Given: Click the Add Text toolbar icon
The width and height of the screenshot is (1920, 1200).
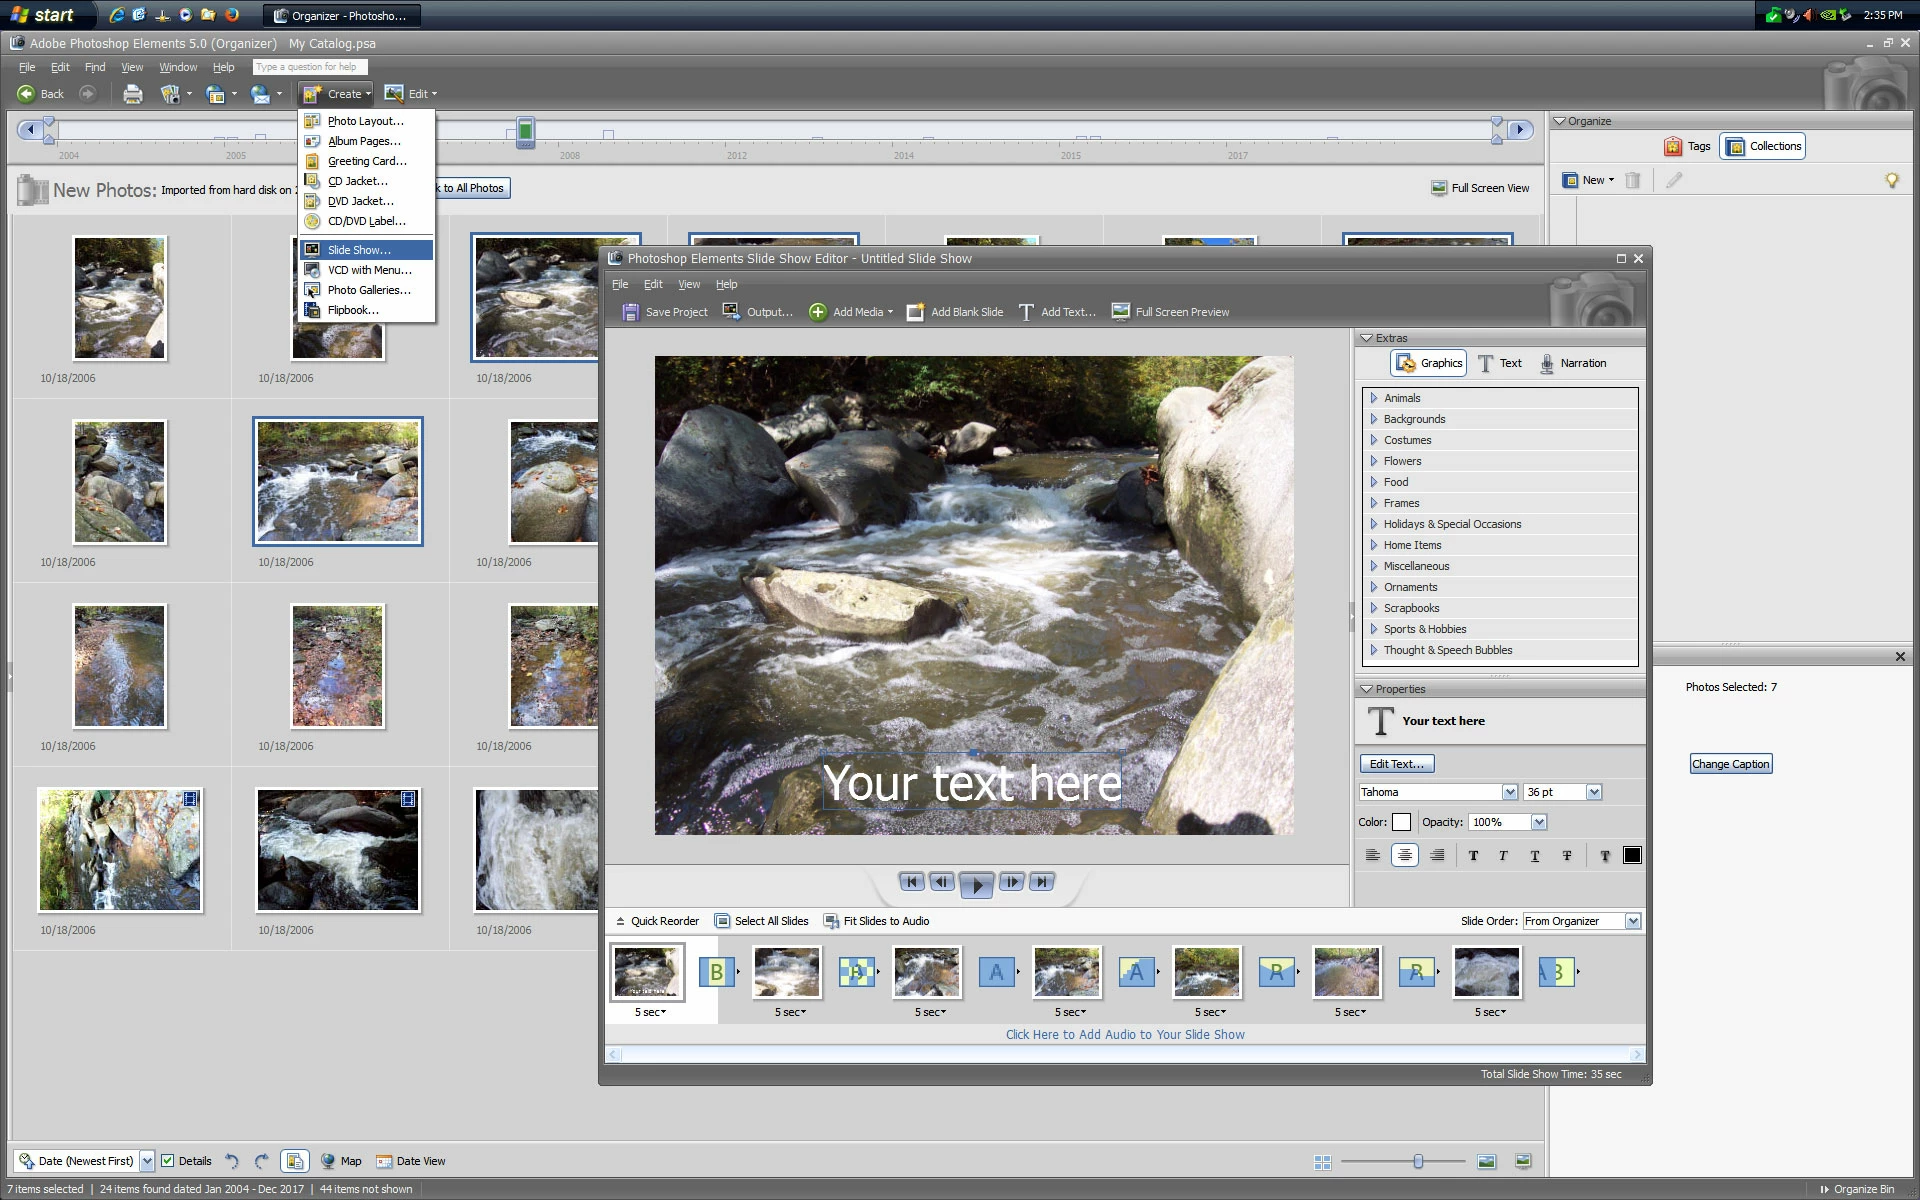Looking at the screenshot, I should click(x=1026, y=312).
